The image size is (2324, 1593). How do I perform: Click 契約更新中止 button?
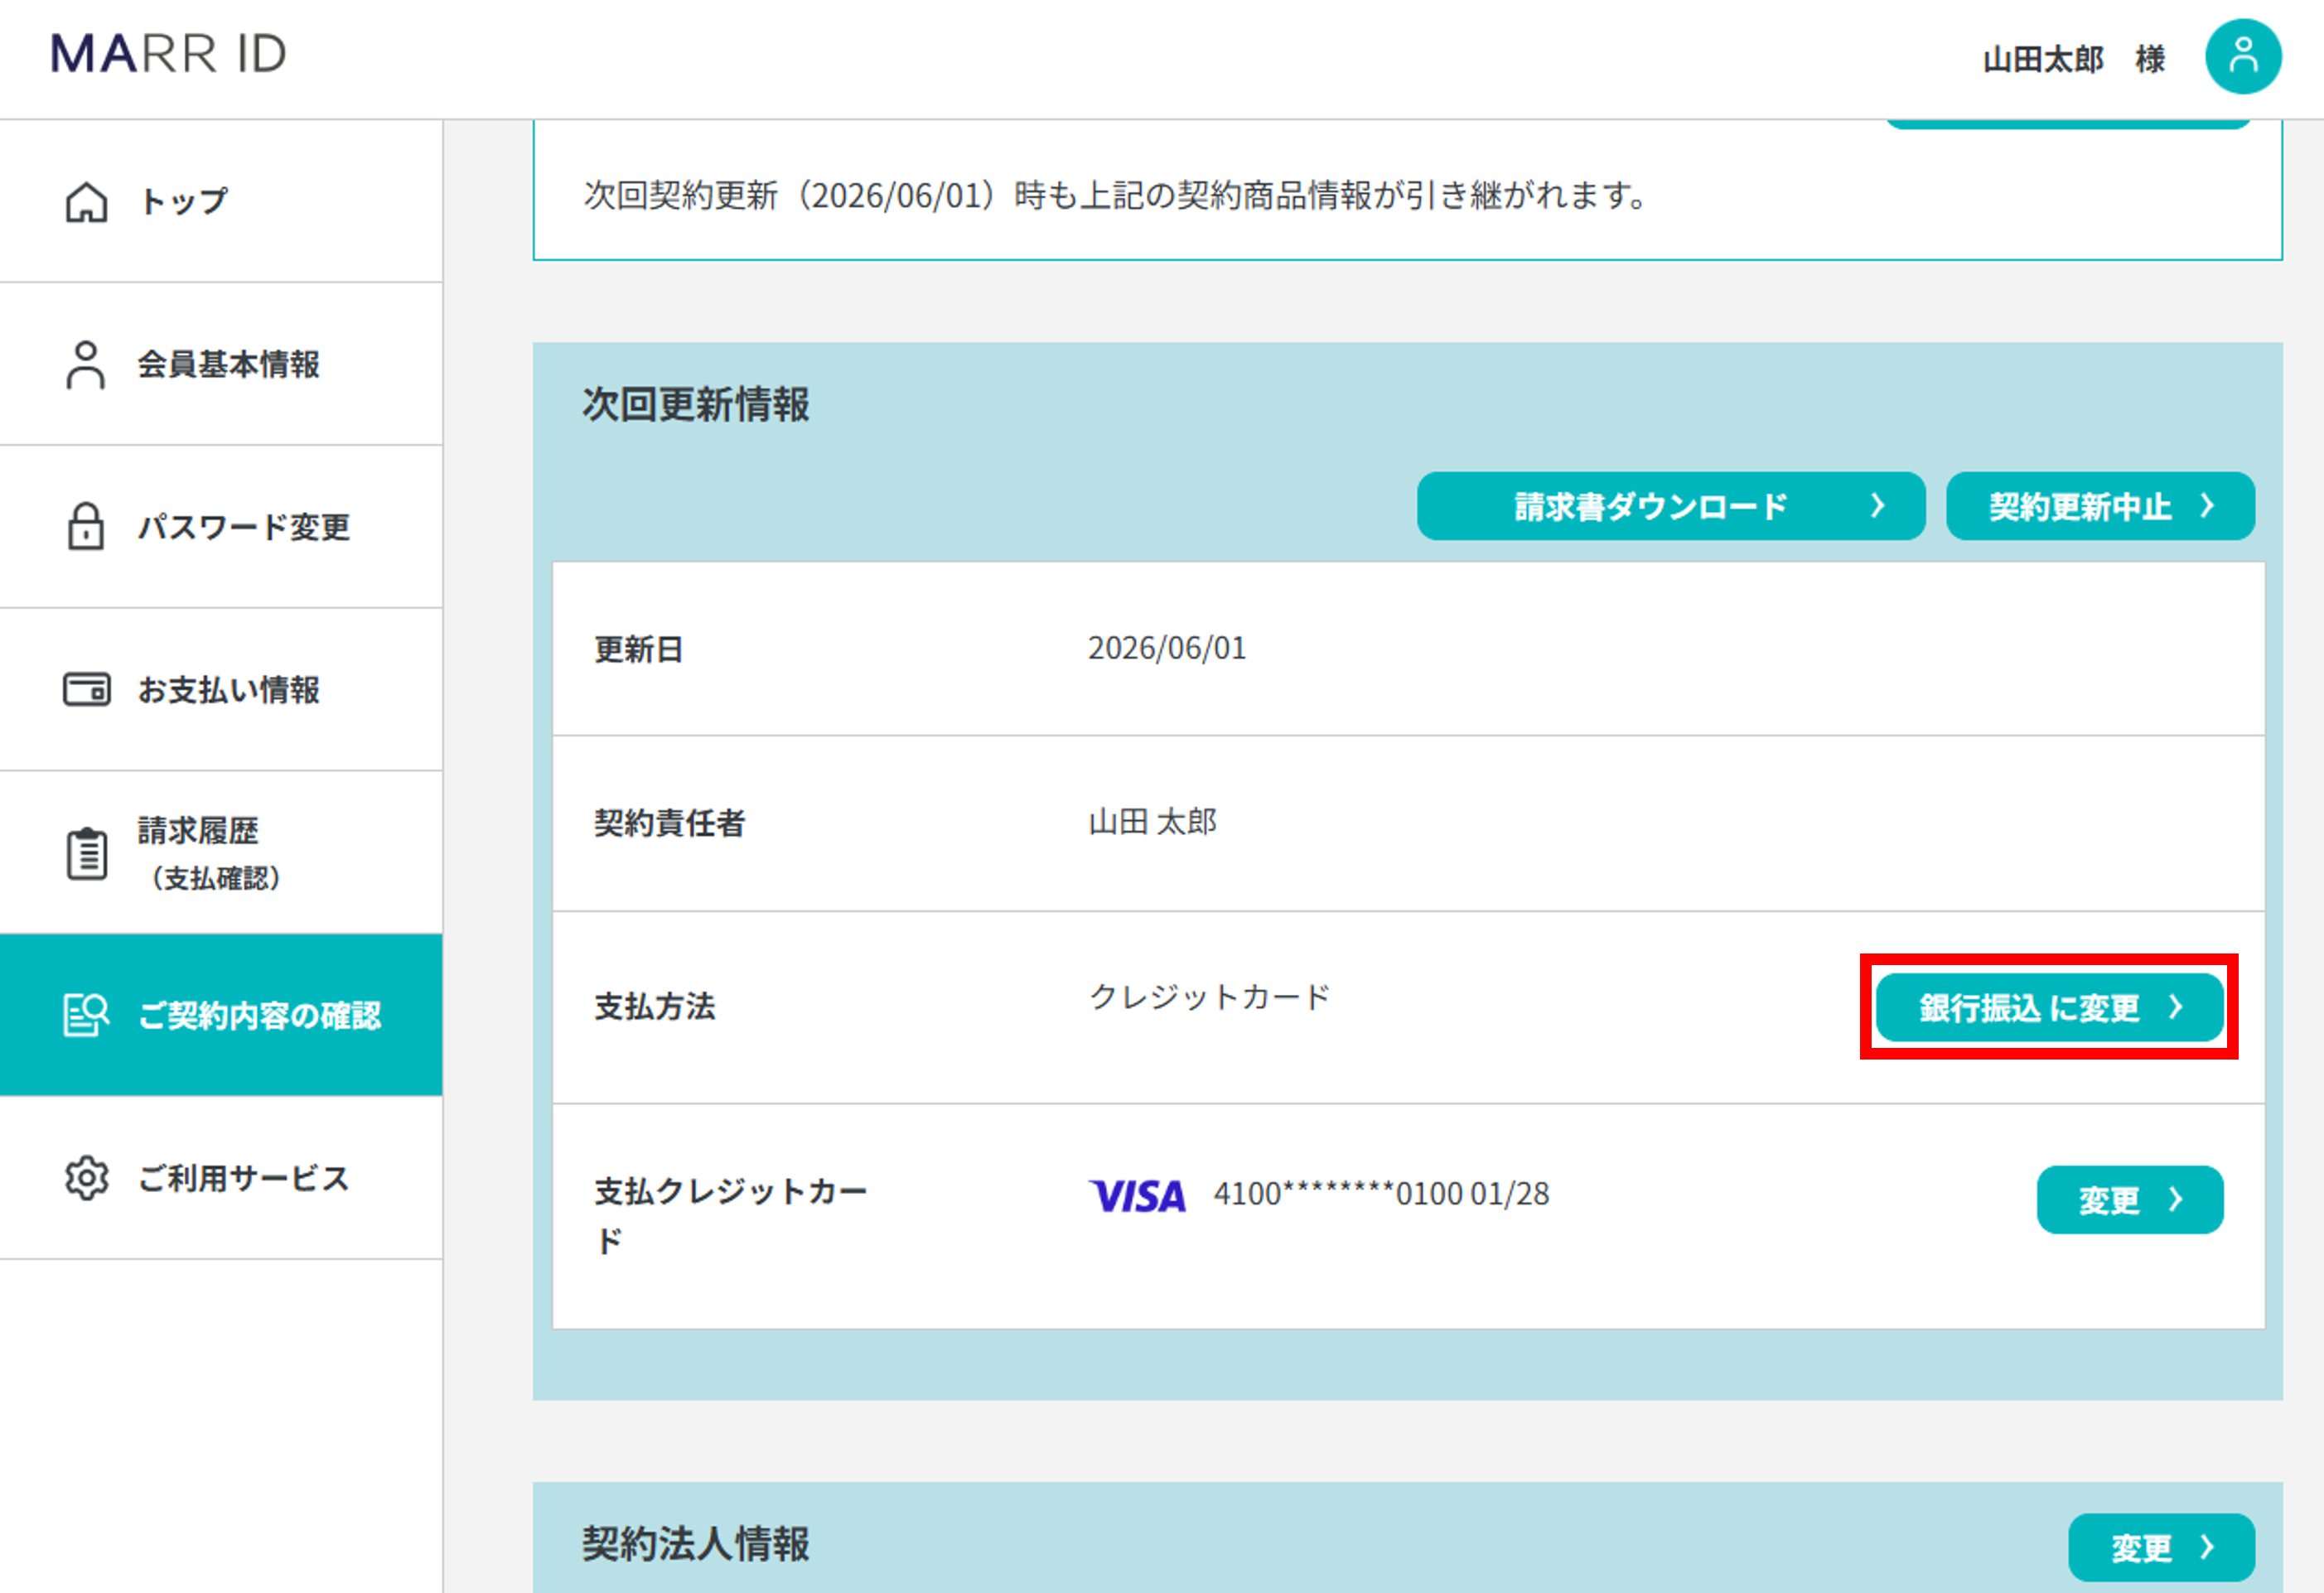pos(2100,507)
